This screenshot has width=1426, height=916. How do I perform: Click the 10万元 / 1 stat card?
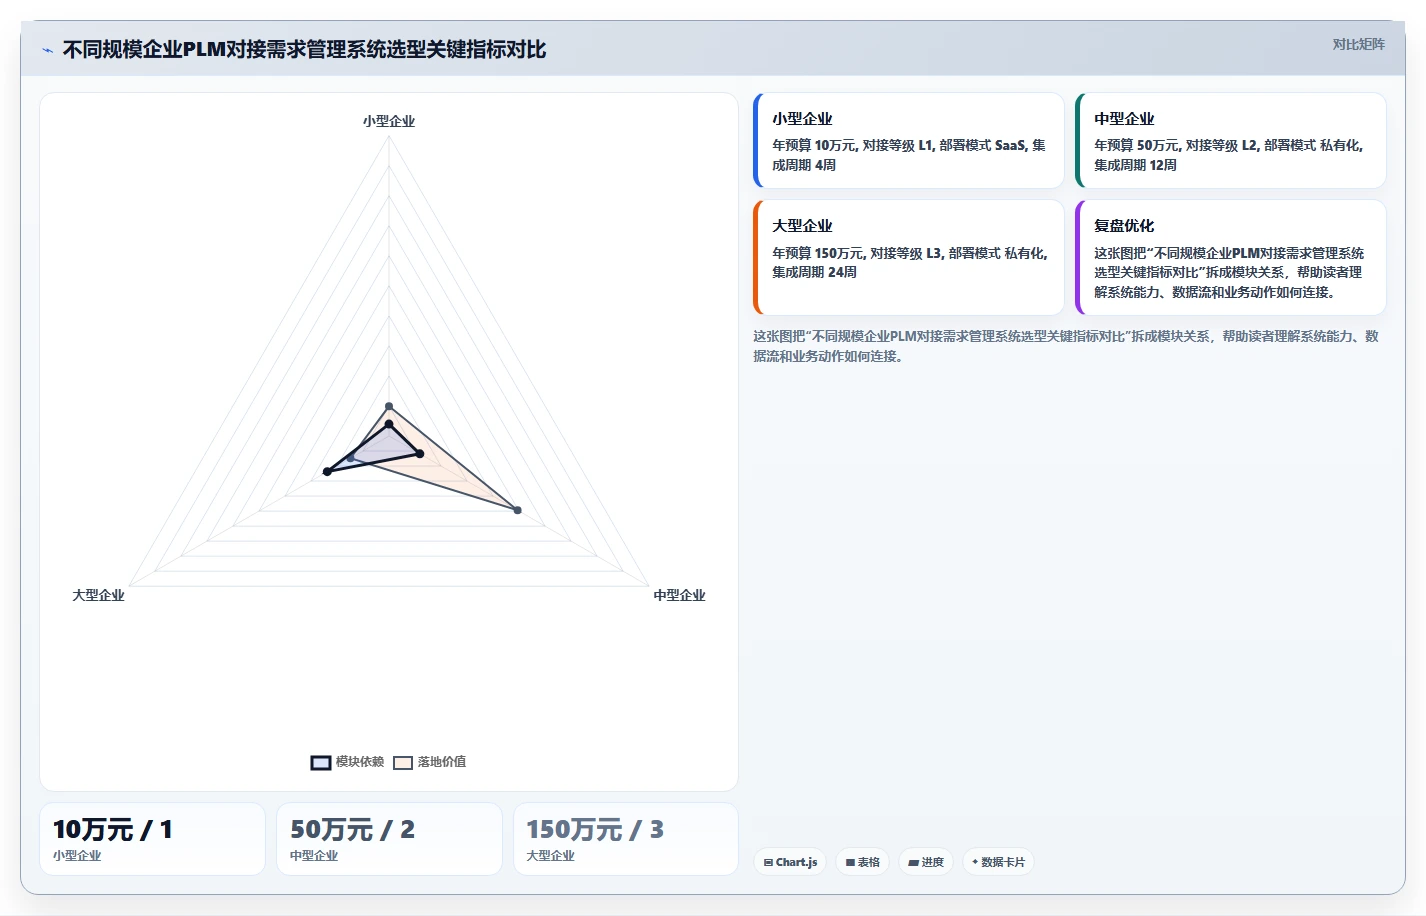click(152, 839)
